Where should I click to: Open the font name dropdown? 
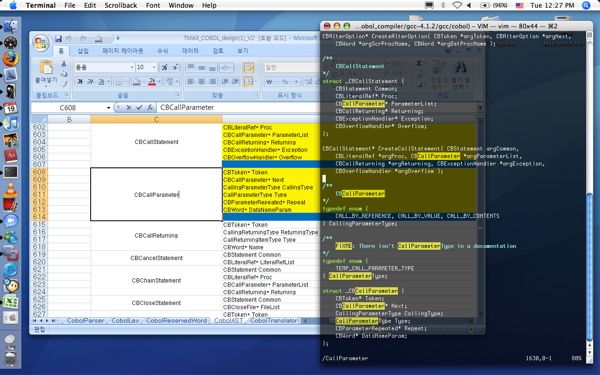(x=132, y=67)
